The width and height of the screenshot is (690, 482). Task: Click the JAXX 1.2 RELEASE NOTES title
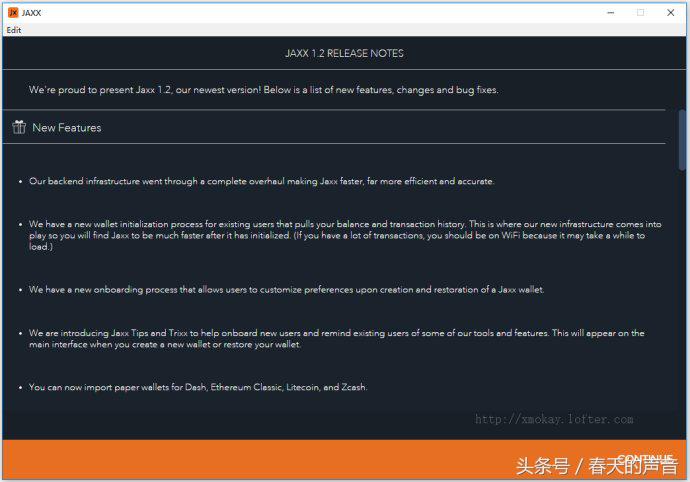coord(344,53)
